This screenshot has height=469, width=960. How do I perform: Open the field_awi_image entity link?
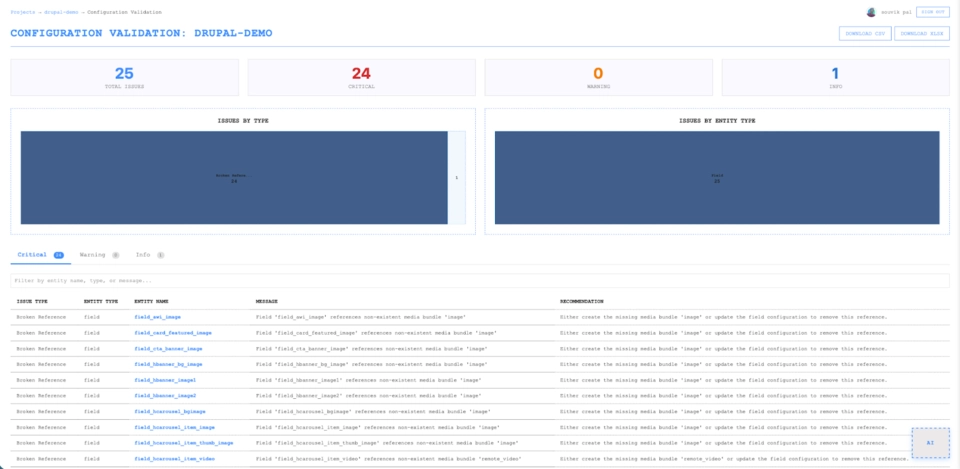tap(157, 317)
